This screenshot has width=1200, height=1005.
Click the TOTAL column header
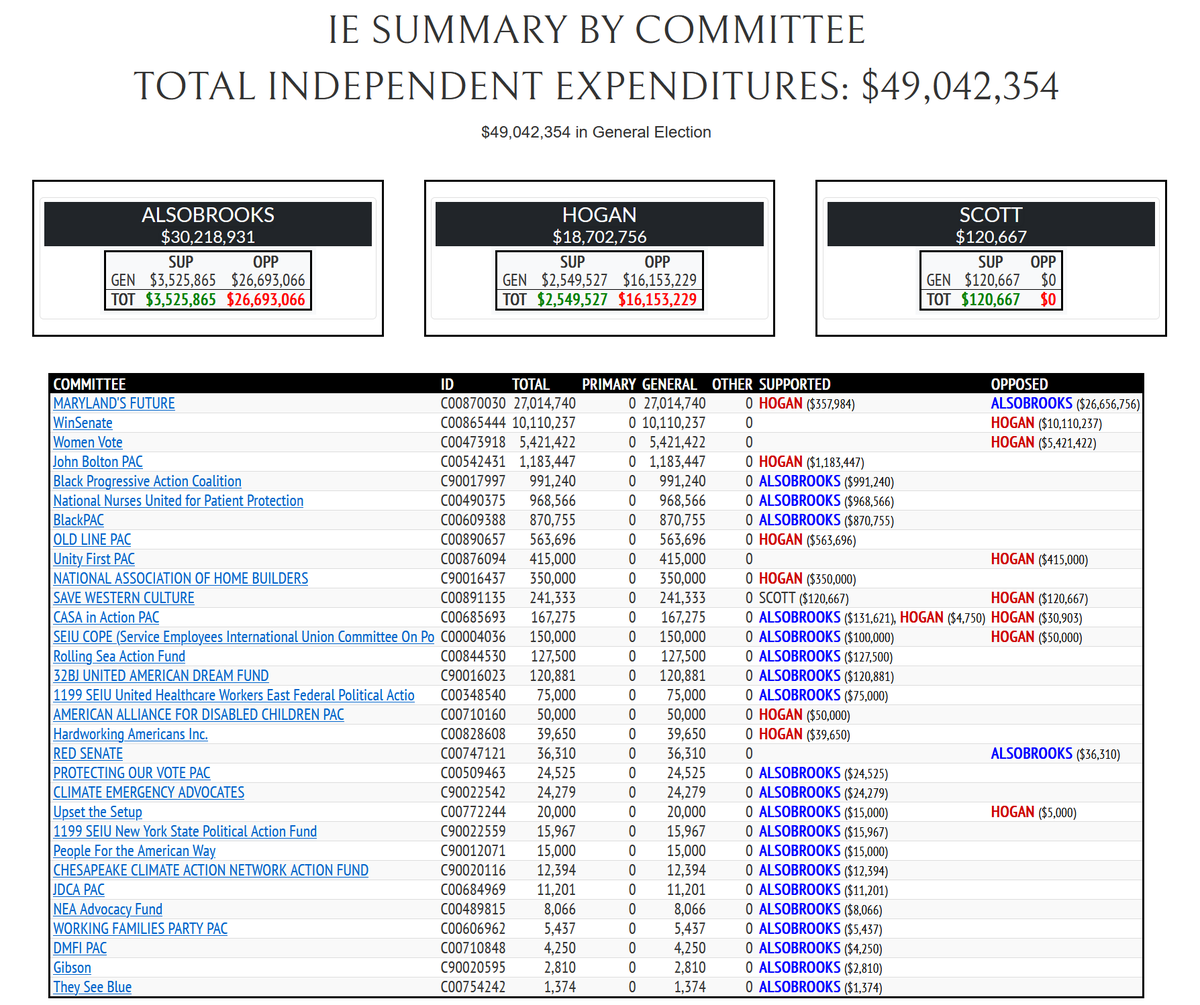[x=531, y=384]
